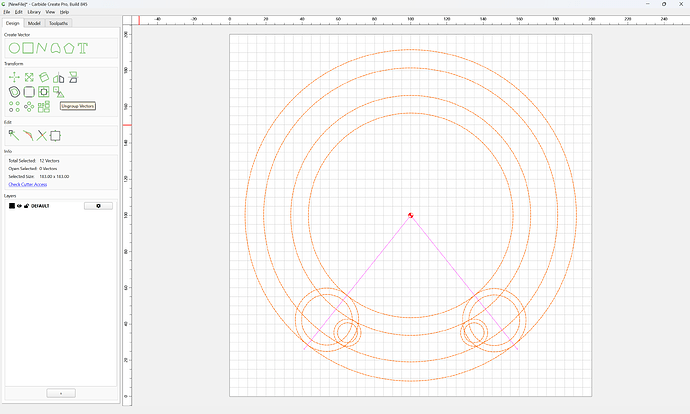The height and width of the screenshot is (414, 690).
Task: Add a new layer with plus button
Action: tap(61, 393)
